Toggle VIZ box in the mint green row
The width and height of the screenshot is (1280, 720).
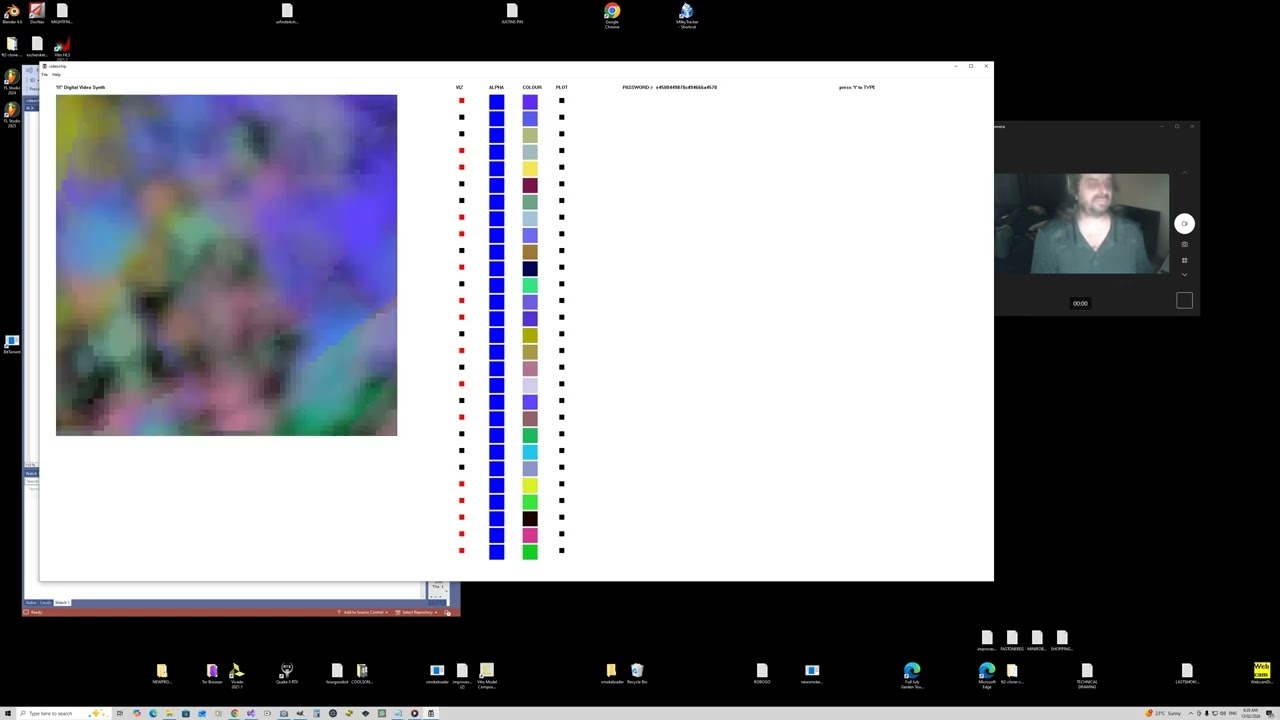[461, 284]
